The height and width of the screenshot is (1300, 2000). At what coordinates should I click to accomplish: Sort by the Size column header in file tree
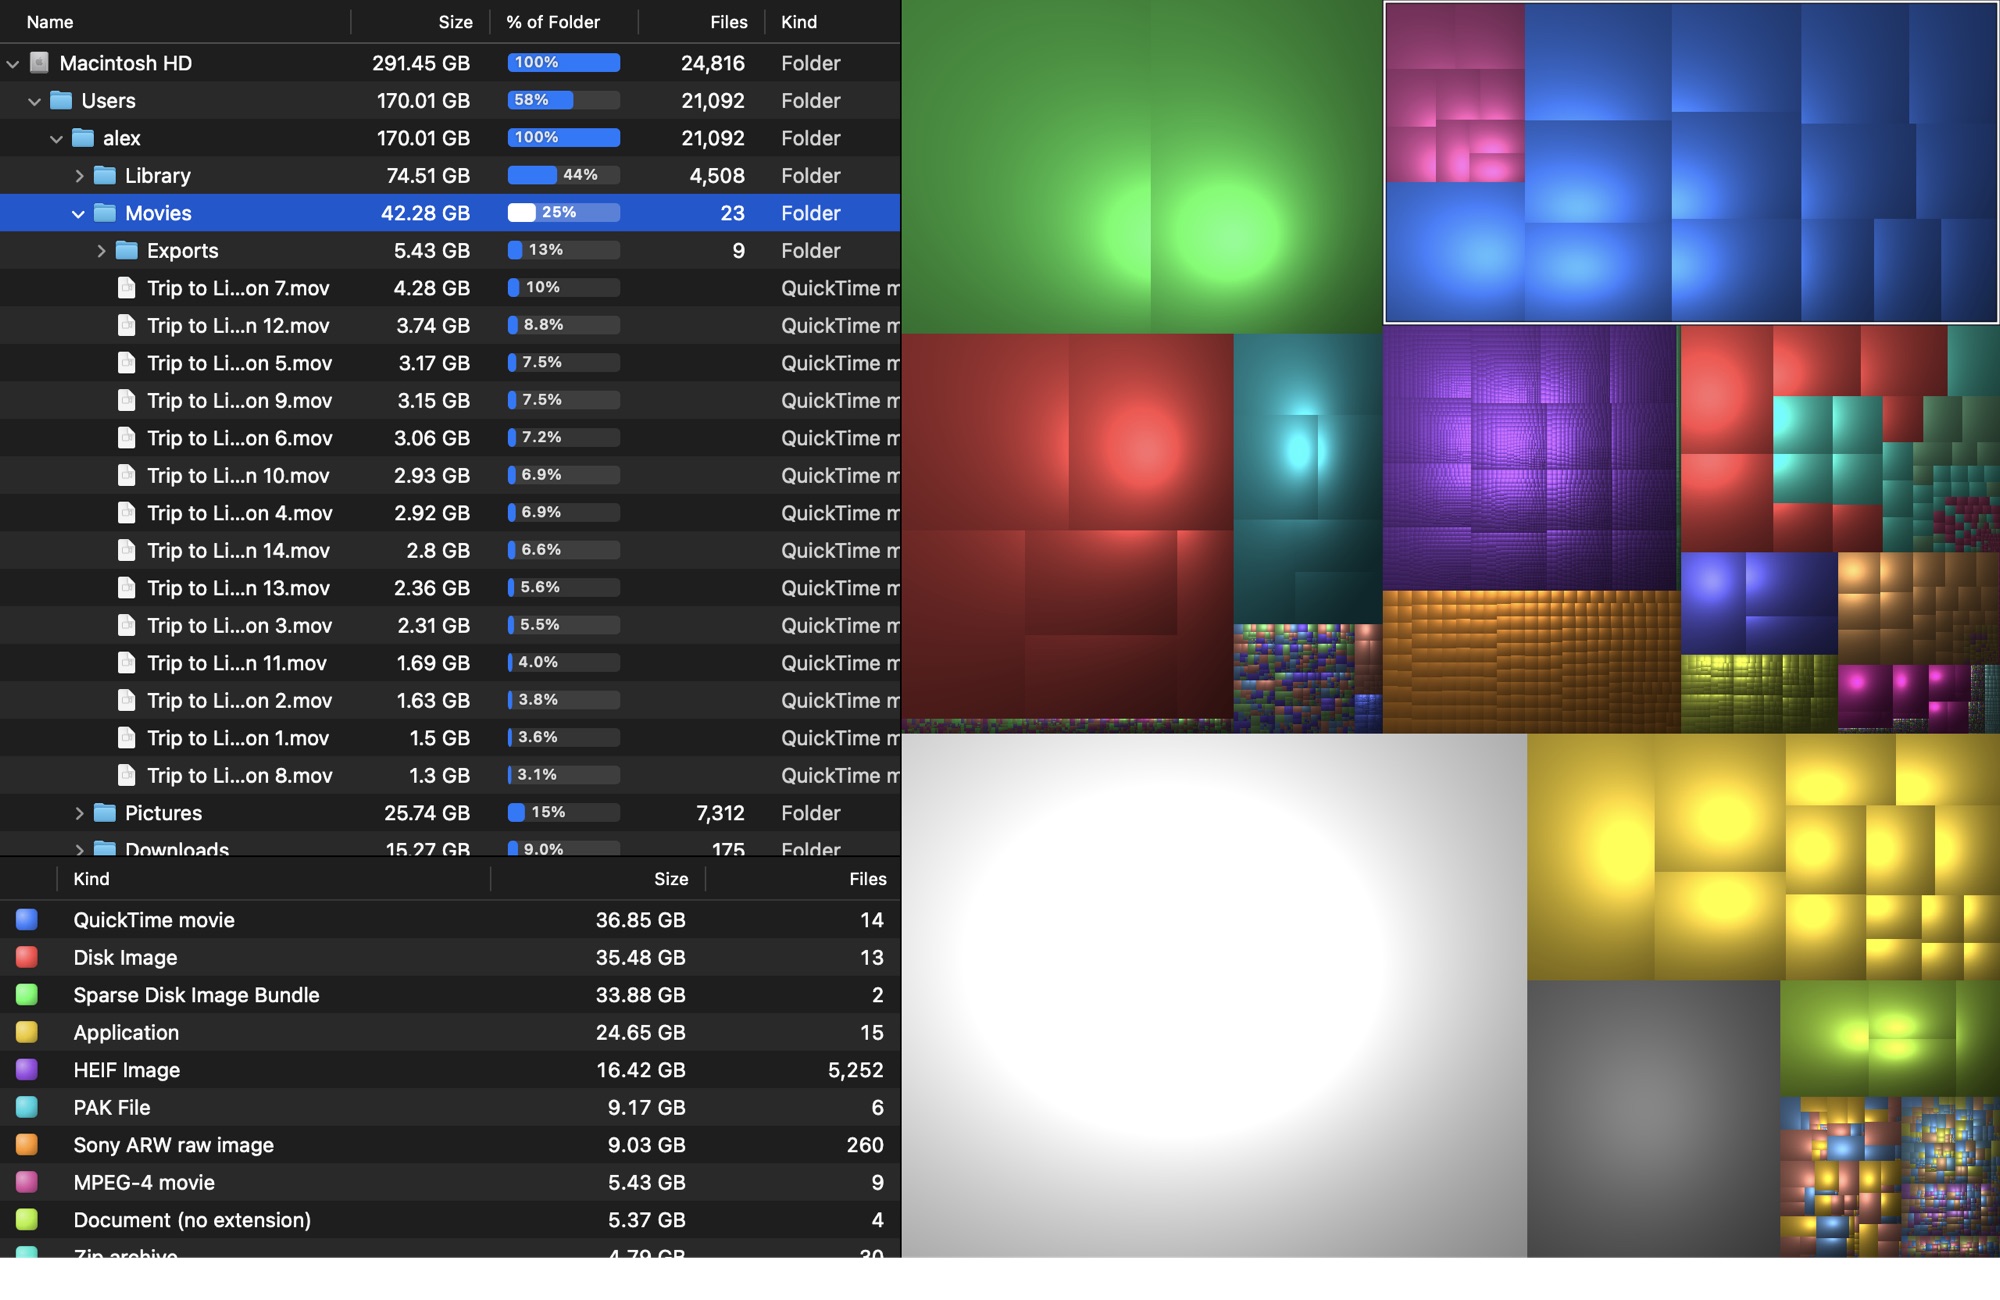tap(420, 22)
